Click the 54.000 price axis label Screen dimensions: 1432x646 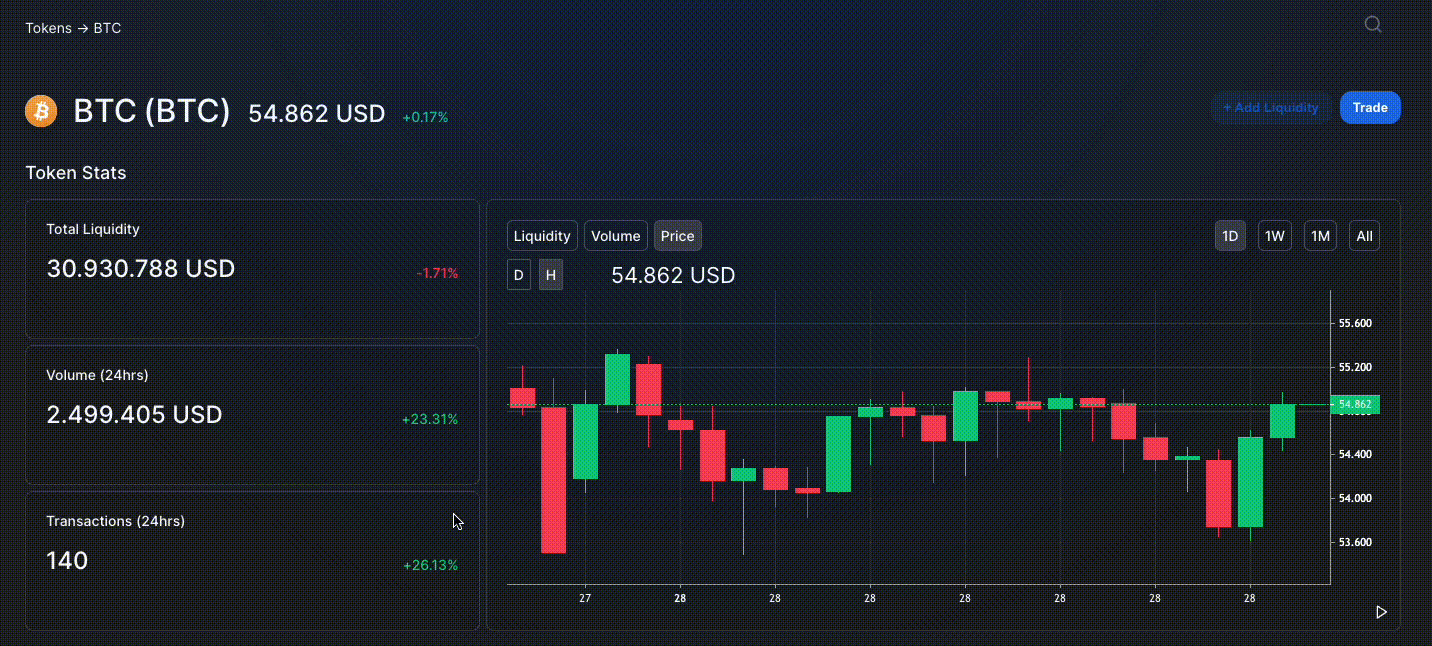pos(1355,498)
